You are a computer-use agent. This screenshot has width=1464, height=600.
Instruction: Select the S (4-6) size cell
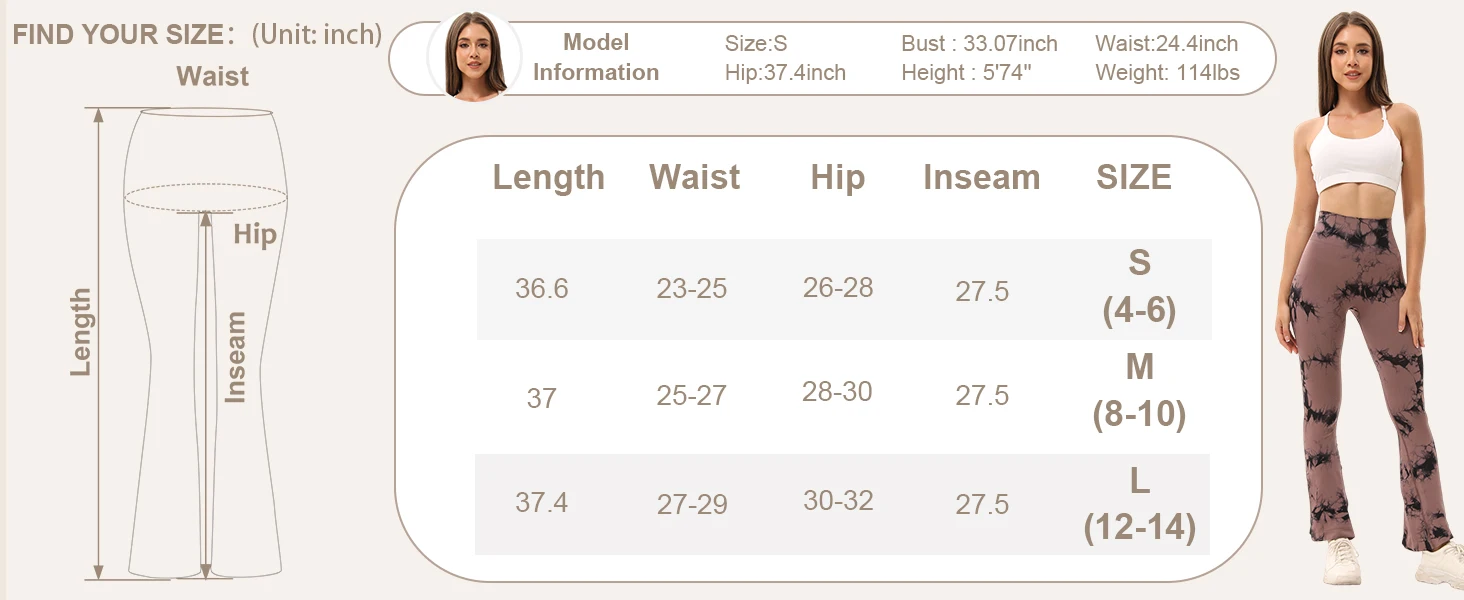[x=1139, y=288]
